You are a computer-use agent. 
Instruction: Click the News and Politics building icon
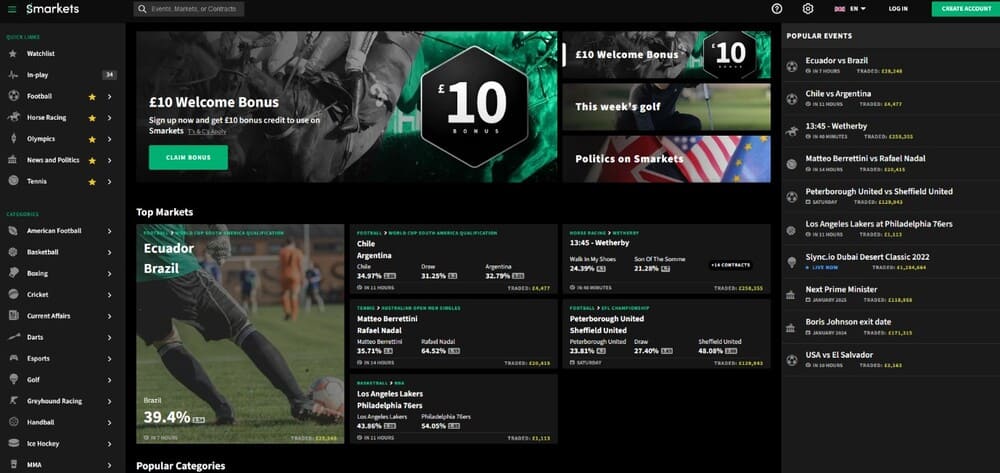coord(13,160)
